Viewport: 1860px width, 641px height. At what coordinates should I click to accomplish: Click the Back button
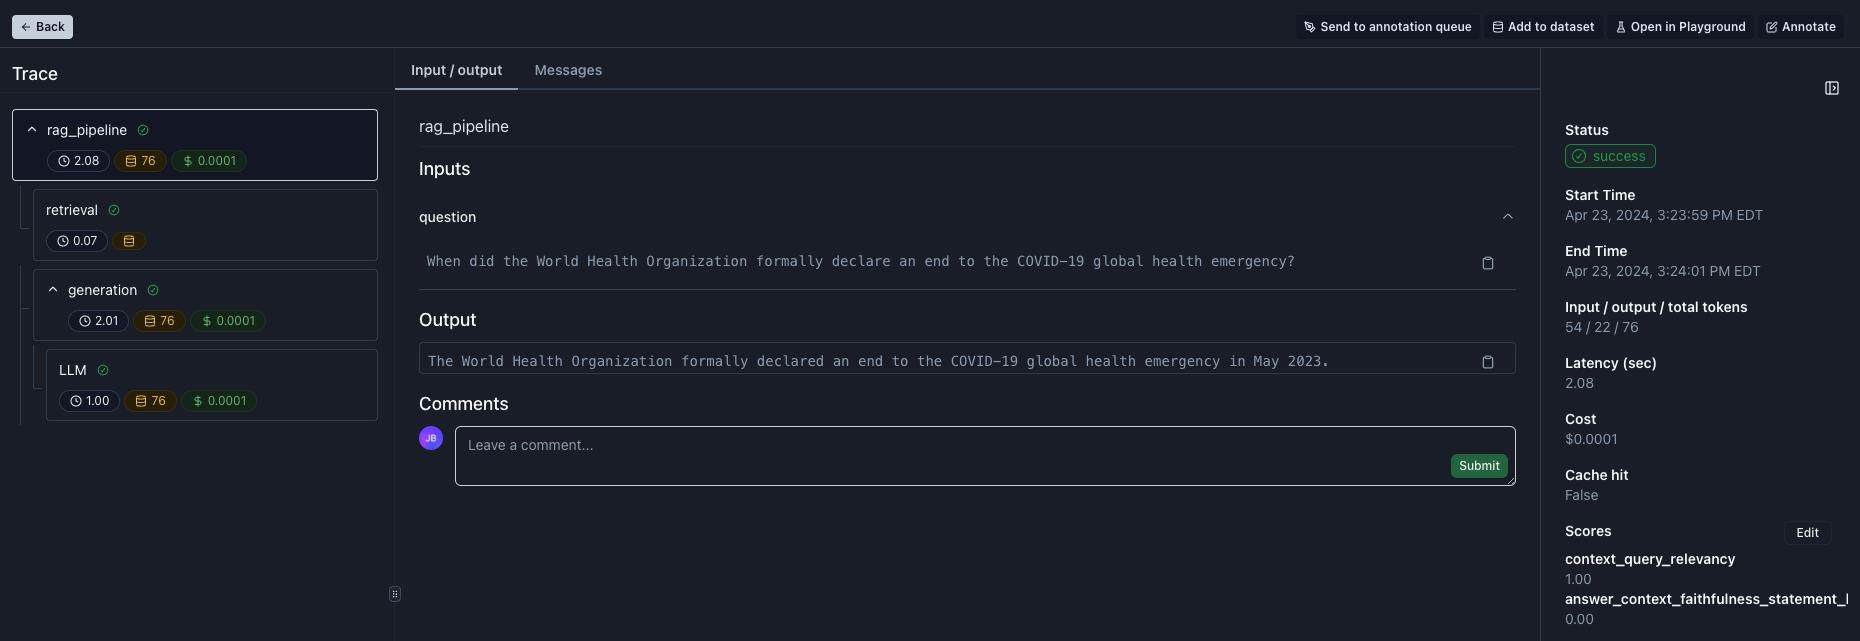42,26
